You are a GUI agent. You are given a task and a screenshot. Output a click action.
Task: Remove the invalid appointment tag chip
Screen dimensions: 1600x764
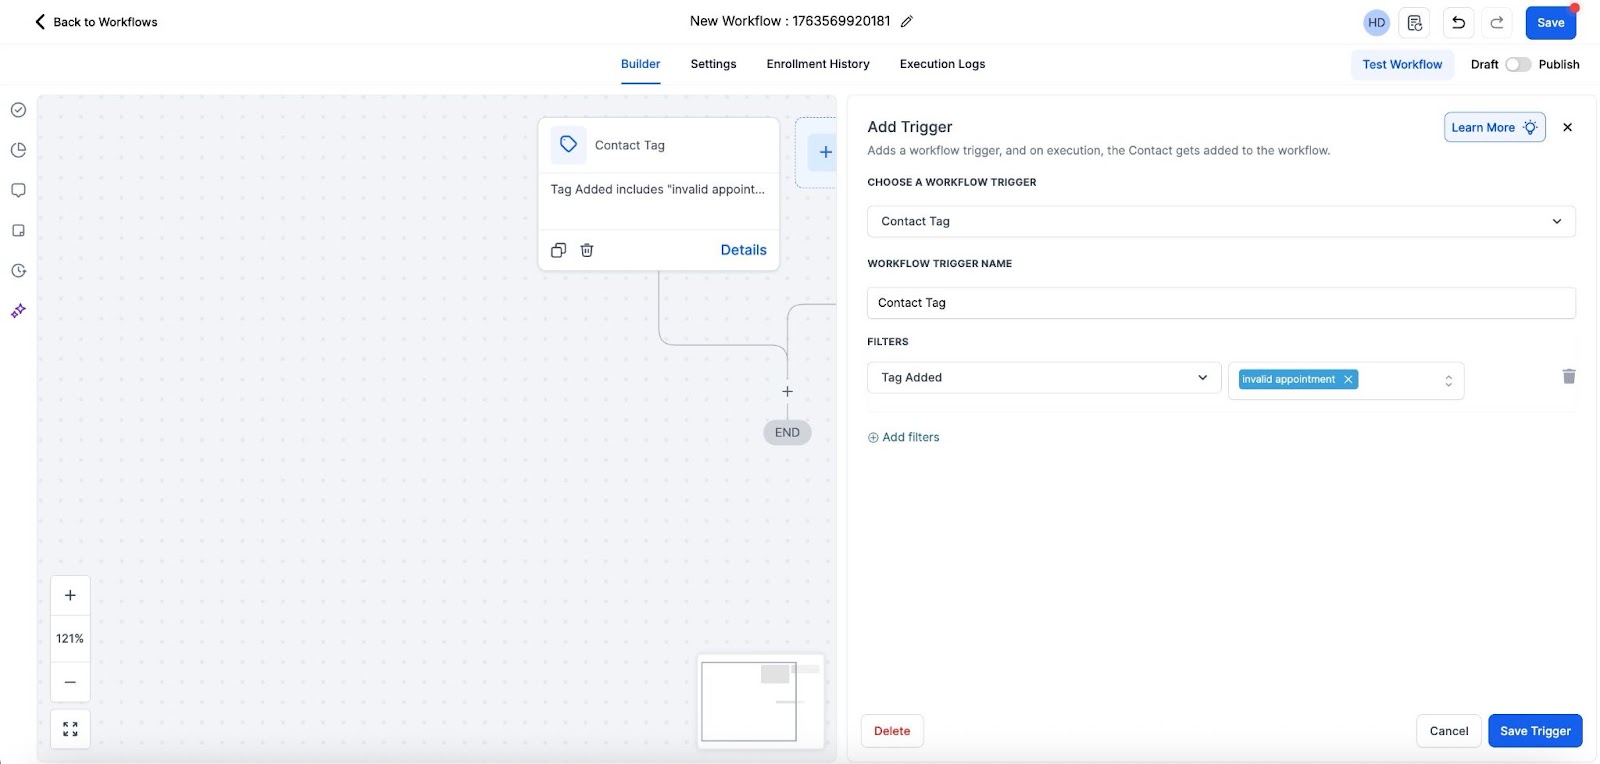(1348, 380)
